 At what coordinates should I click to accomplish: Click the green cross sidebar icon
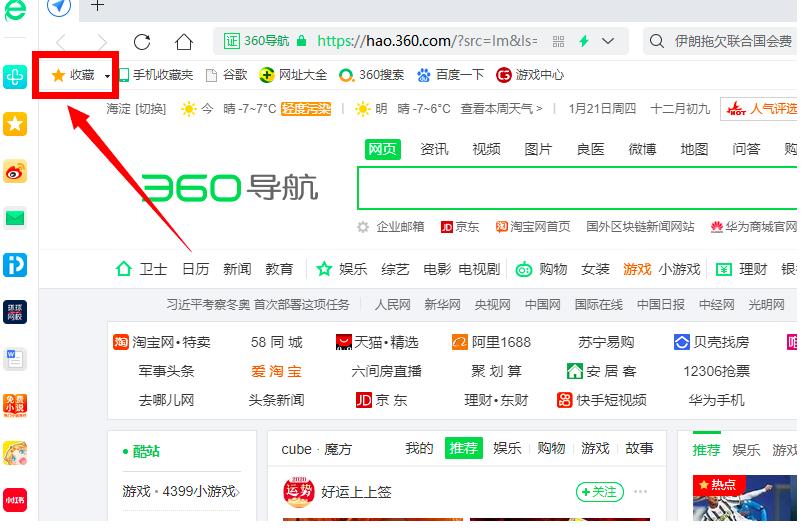(15, 77)
